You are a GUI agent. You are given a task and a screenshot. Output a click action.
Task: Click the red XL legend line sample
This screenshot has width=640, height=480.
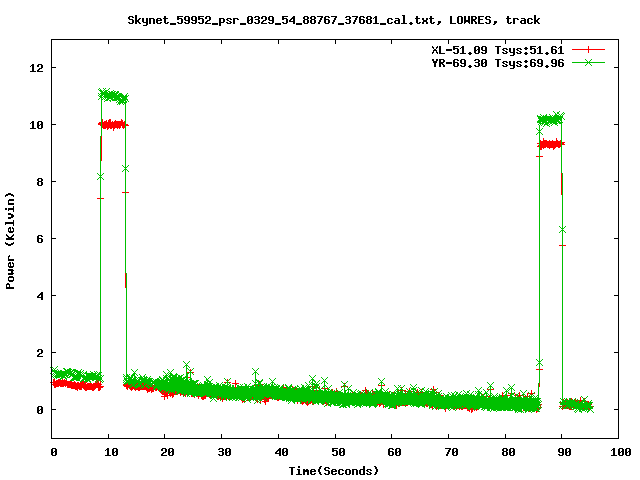588,50
